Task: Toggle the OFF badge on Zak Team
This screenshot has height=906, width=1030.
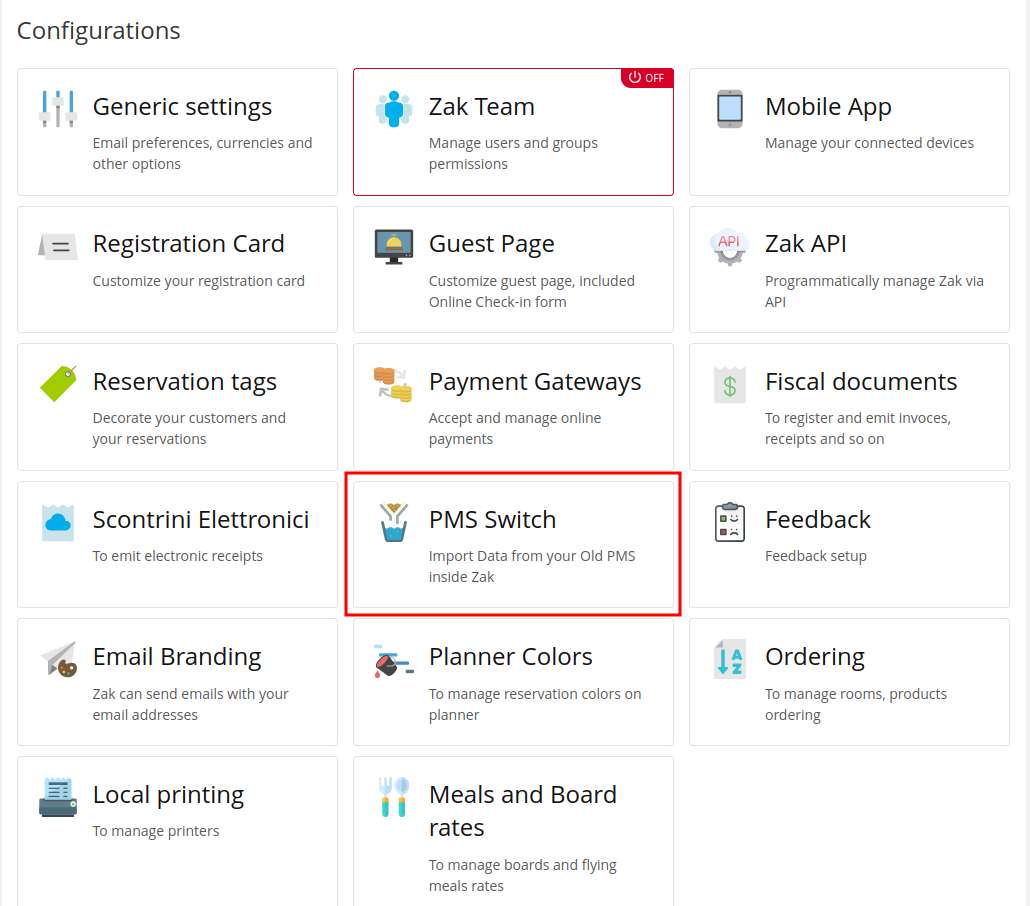Action: pos(646,78)
